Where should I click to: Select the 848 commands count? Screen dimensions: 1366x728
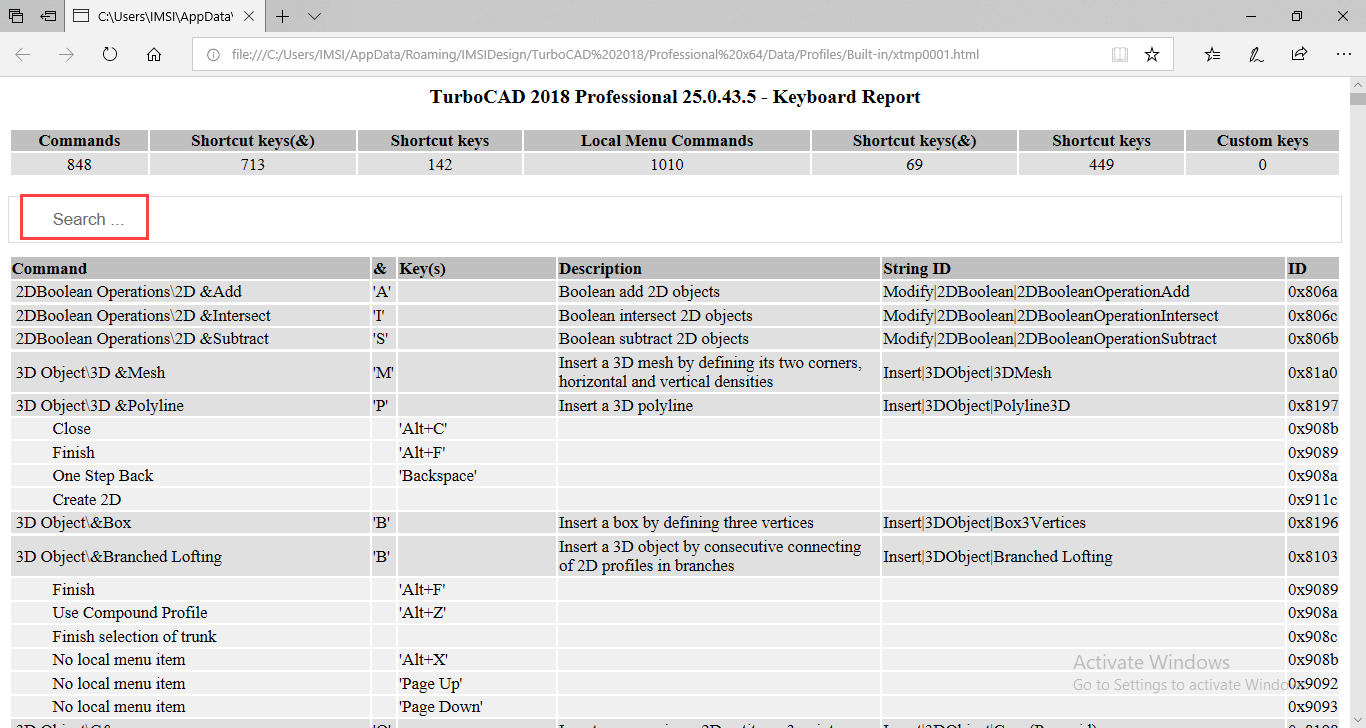click(80, 165)
